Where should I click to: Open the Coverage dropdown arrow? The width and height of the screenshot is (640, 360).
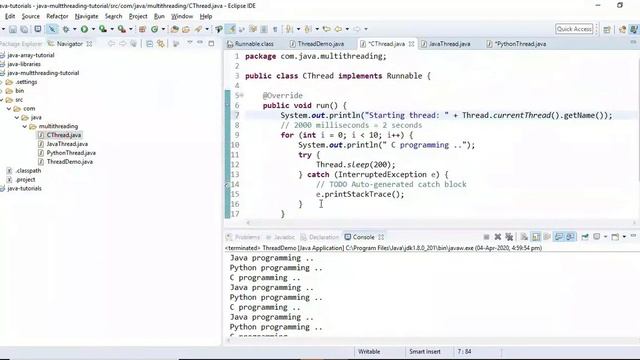(112, 29)
